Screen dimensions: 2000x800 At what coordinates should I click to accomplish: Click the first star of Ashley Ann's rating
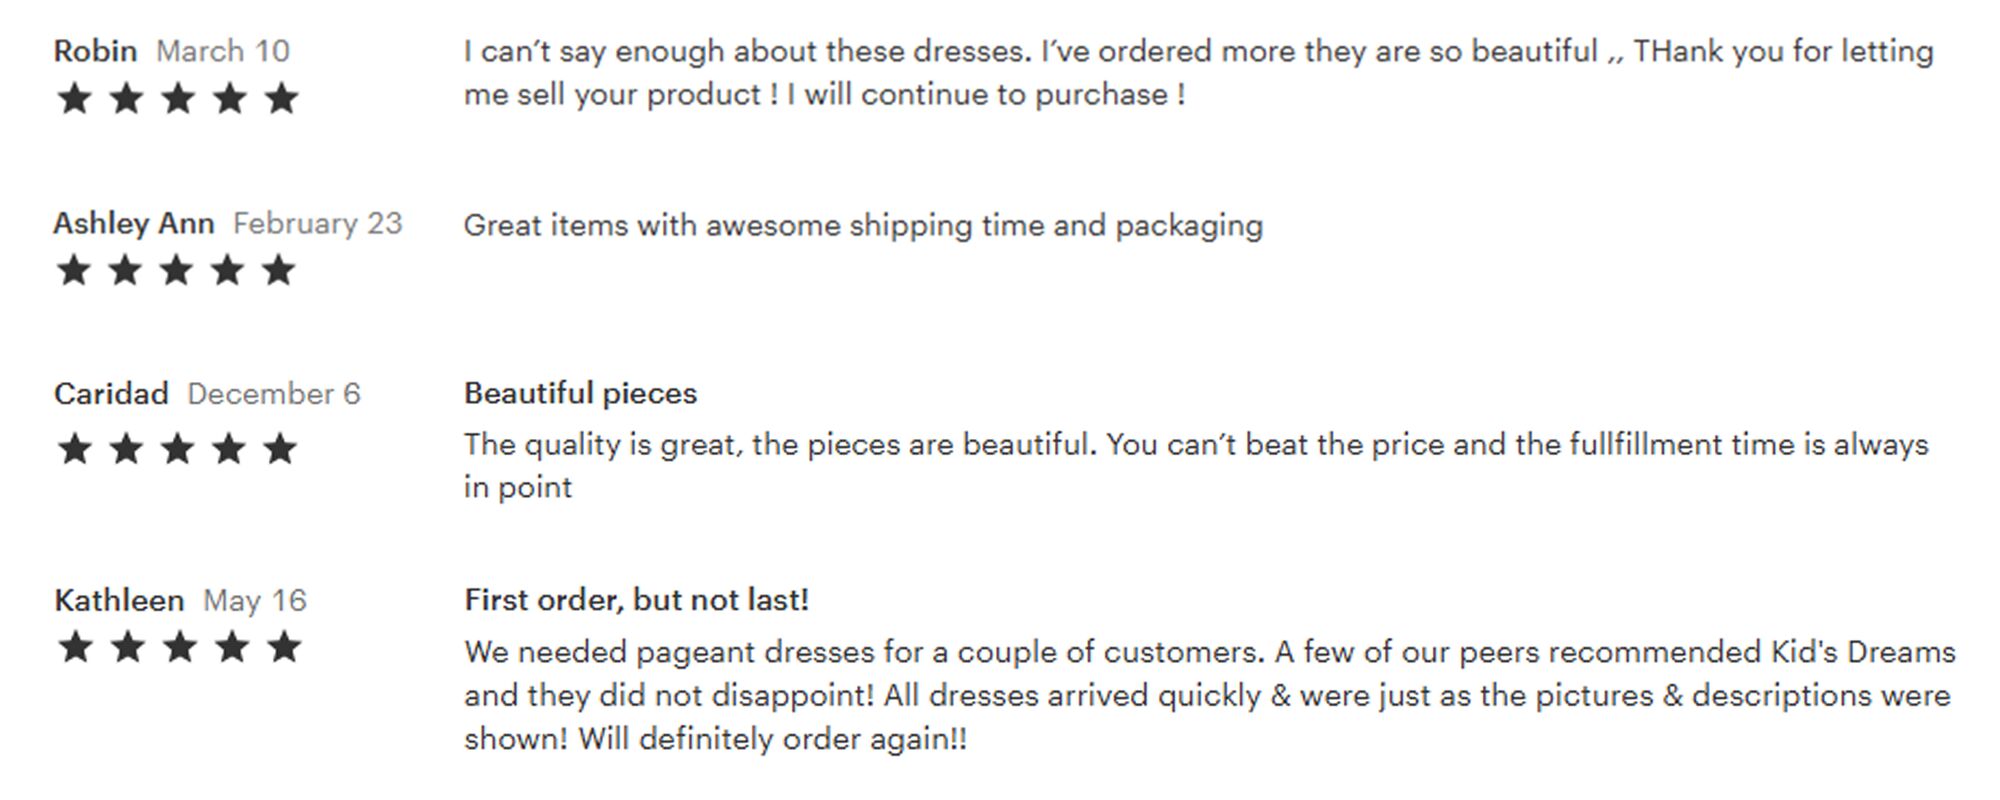click(x=74, y=270)
